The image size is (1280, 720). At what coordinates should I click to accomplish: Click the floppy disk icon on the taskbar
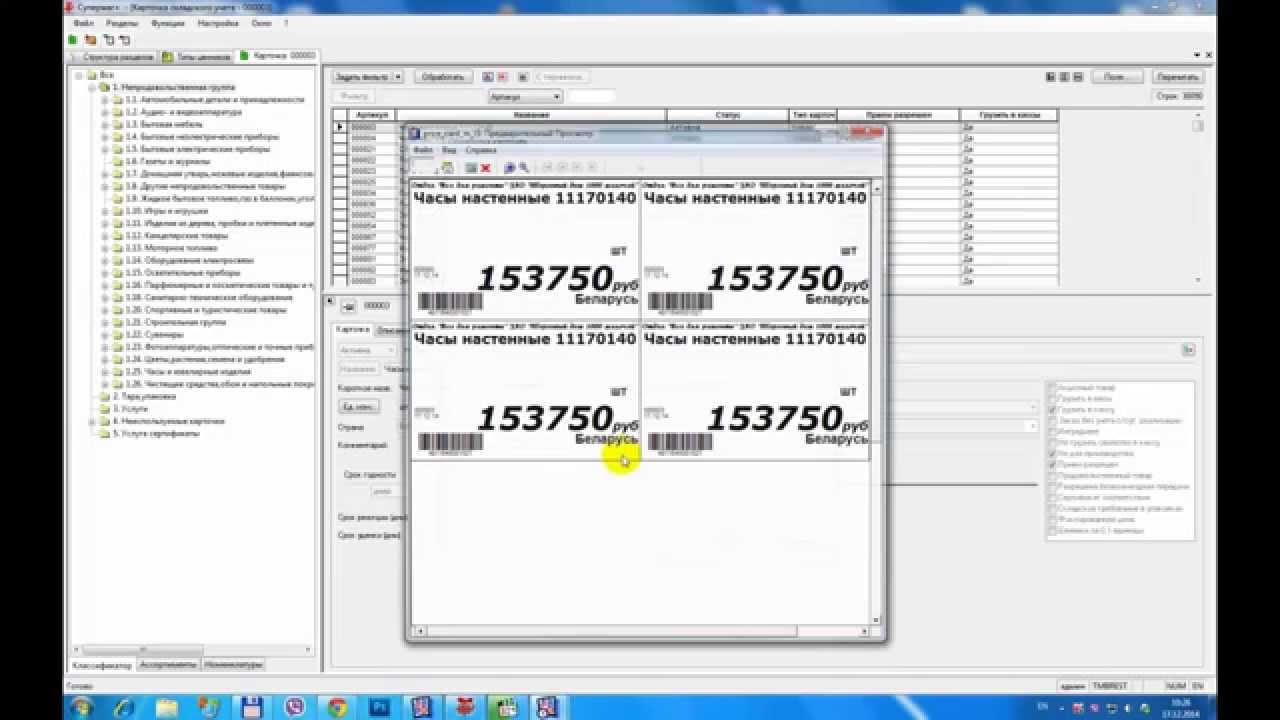(252, 707)
